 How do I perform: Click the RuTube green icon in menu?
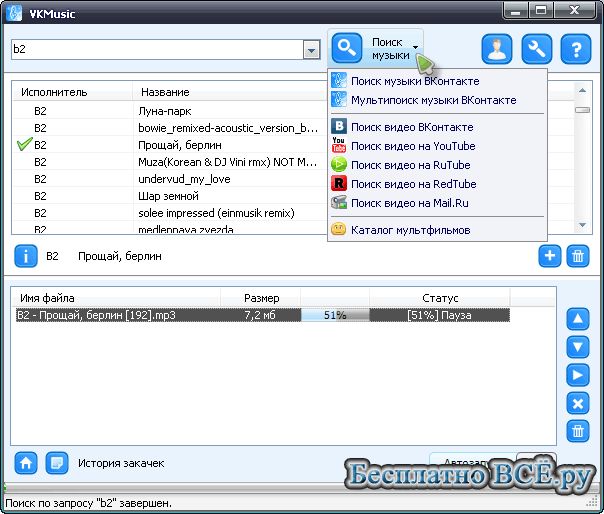point(339,165)
